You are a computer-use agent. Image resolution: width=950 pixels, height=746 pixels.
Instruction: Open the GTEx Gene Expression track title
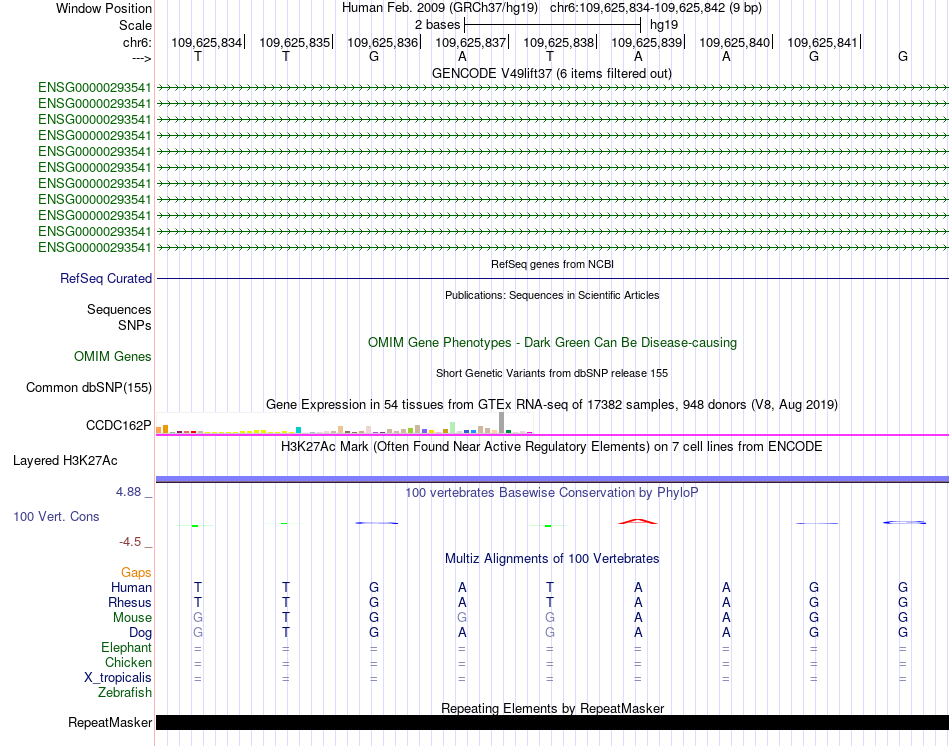(552, 404)
